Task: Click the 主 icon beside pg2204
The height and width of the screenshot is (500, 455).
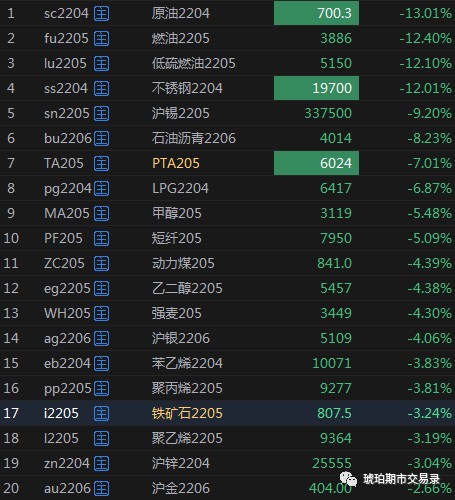Action: click(101, 189)
